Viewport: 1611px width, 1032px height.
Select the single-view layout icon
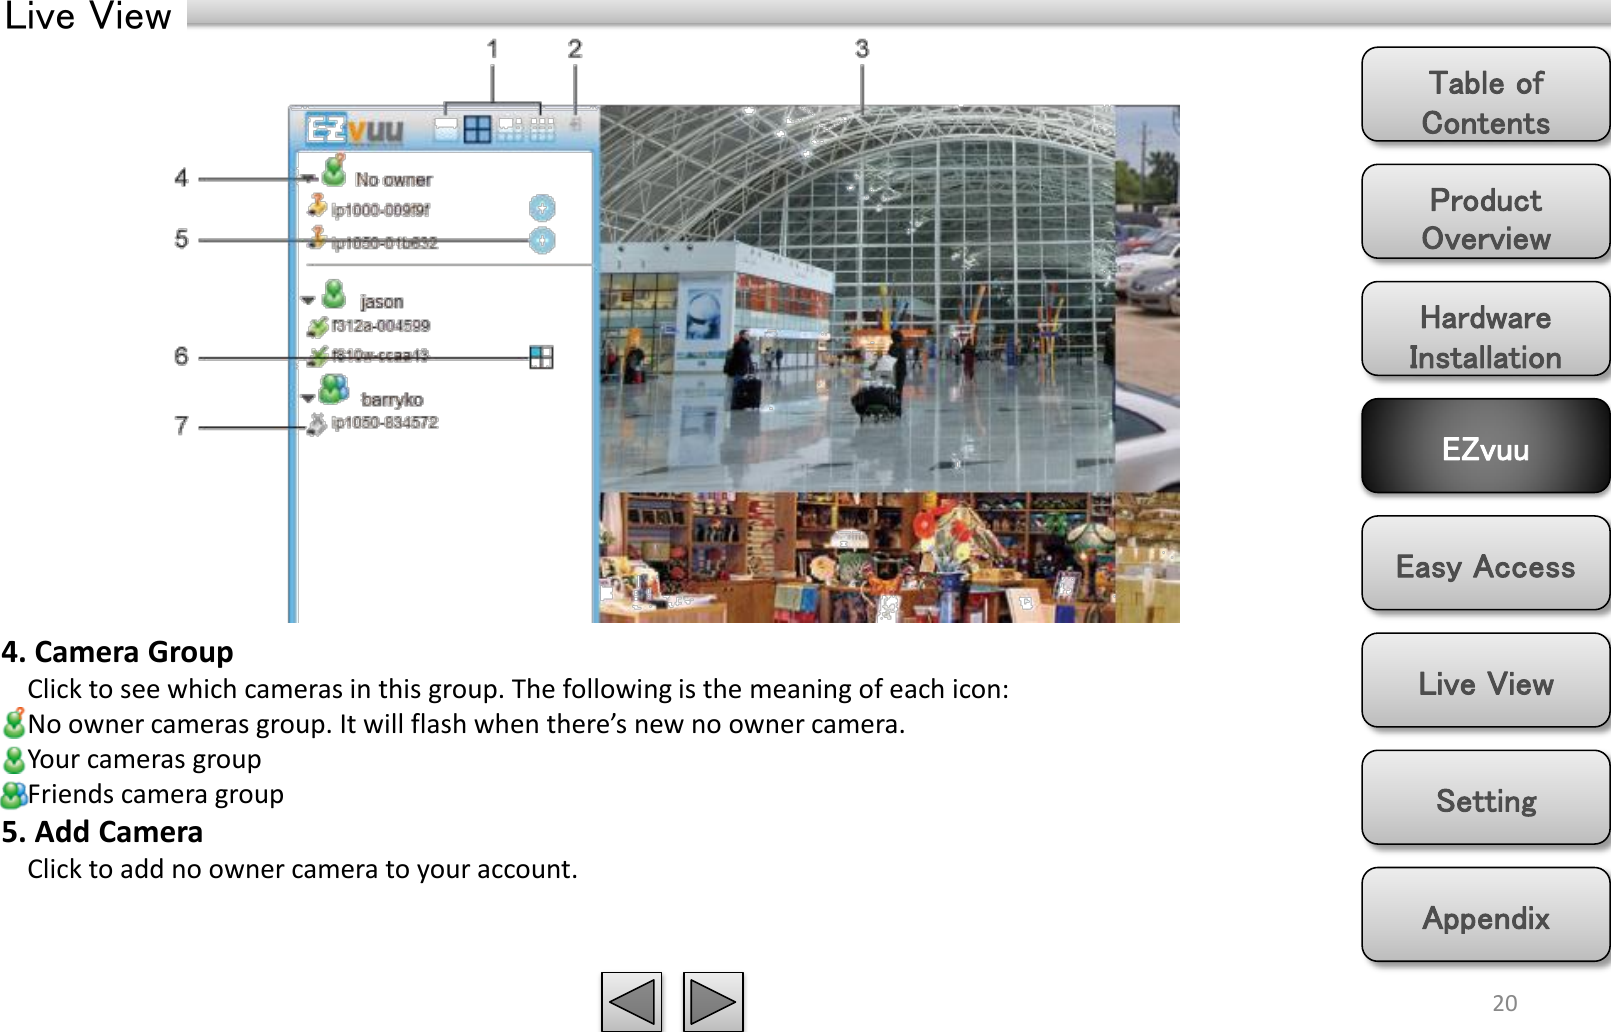click(446, 129)
